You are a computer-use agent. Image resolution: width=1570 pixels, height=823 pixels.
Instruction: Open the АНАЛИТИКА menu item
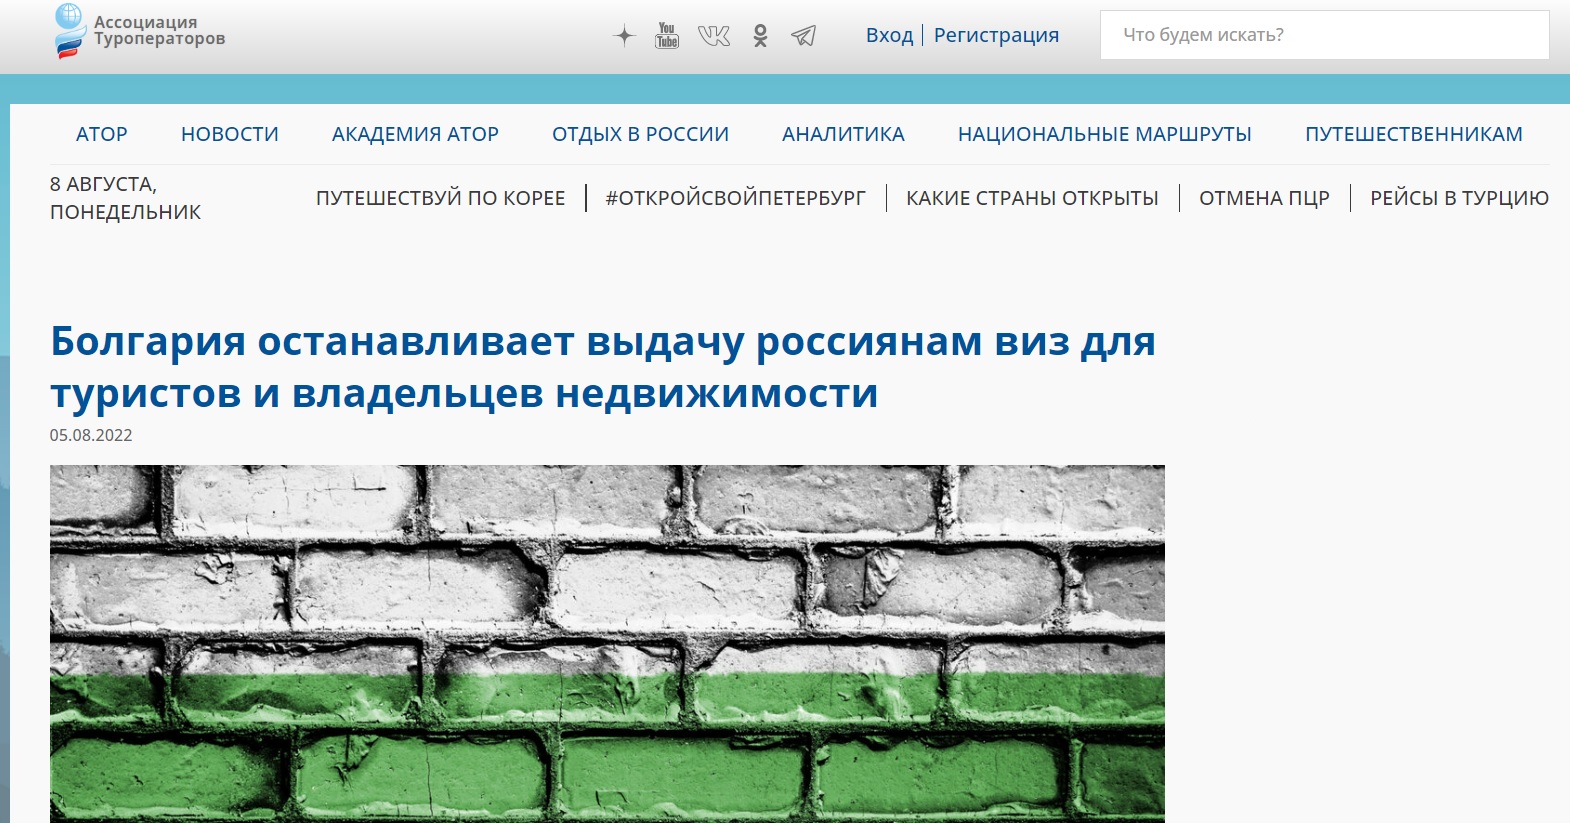coord(843,134)
